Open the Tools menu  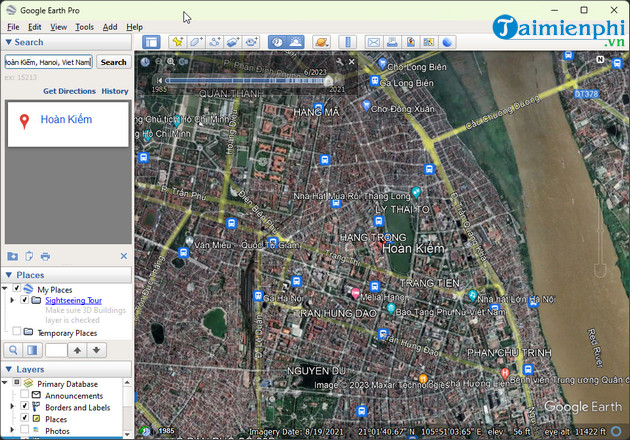point(85,27)
